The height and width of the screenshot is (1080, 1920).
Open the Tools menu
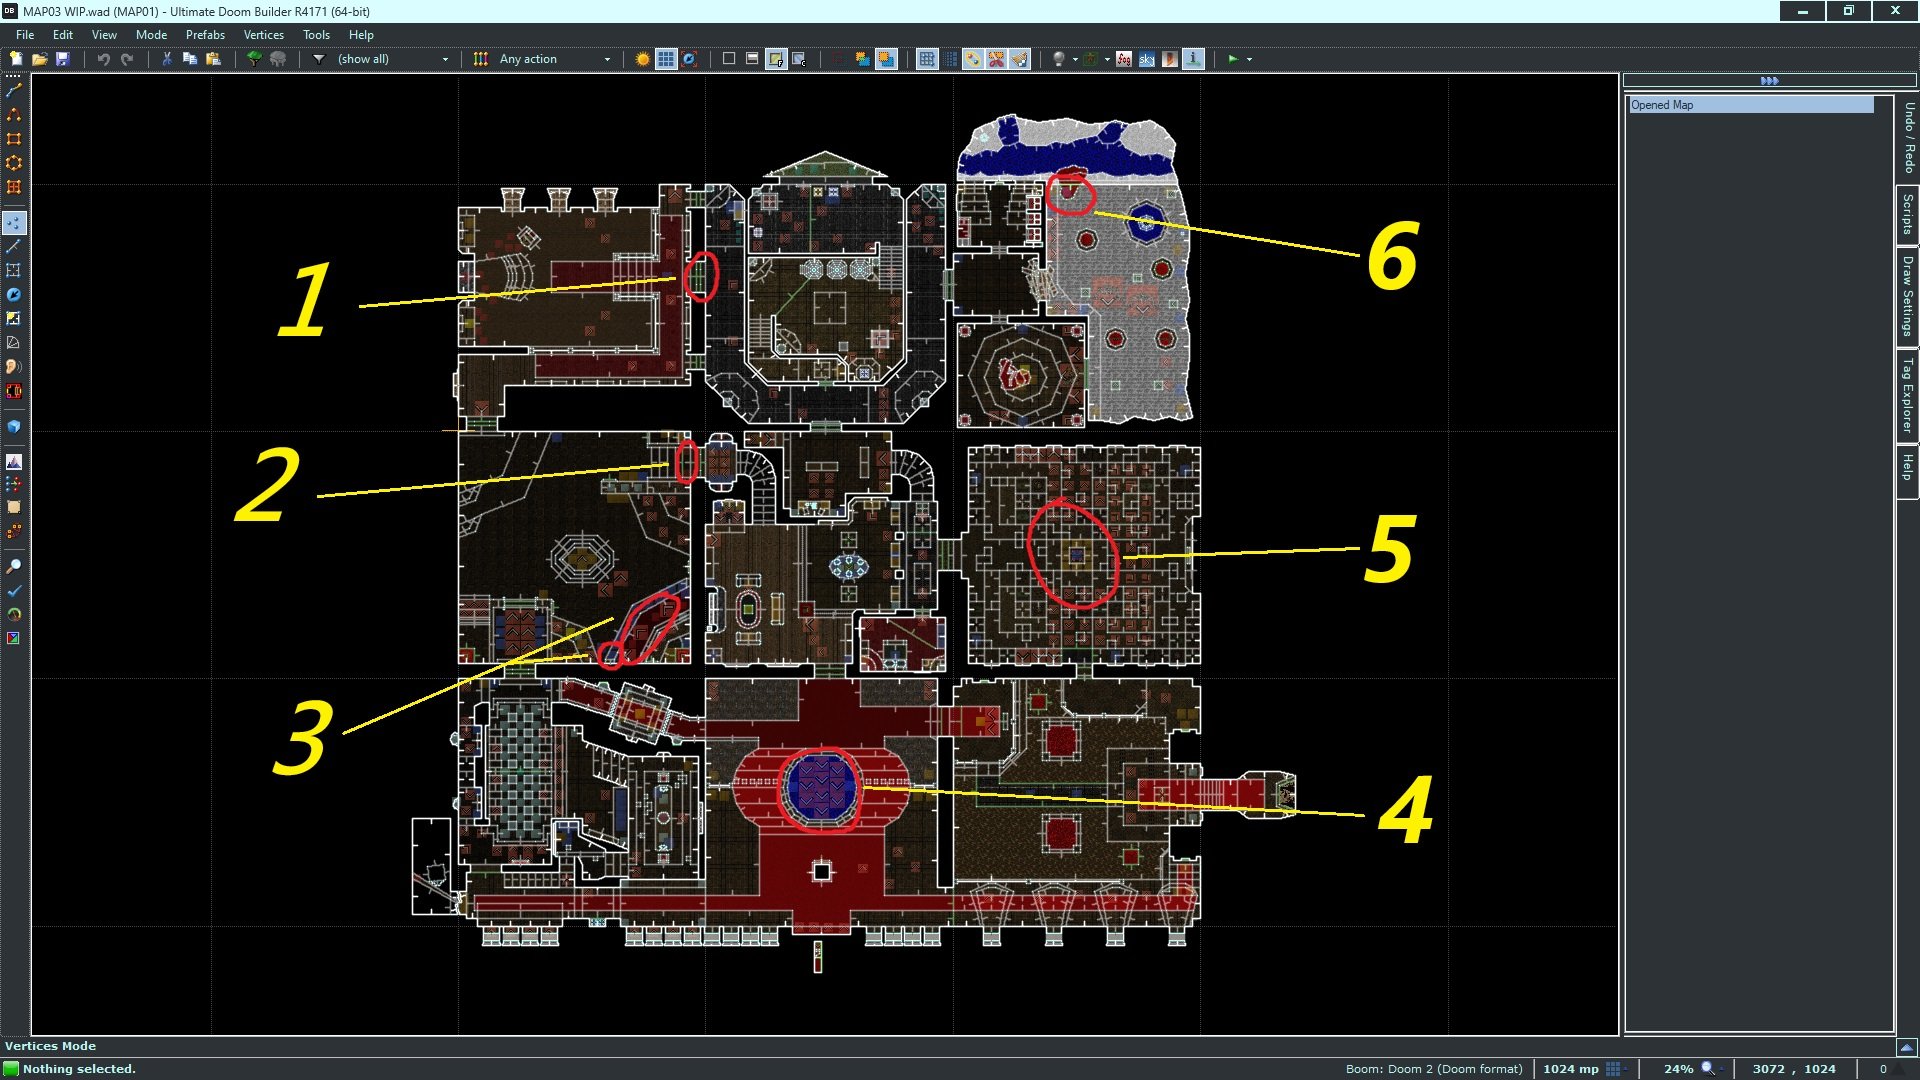coord(316,34)
